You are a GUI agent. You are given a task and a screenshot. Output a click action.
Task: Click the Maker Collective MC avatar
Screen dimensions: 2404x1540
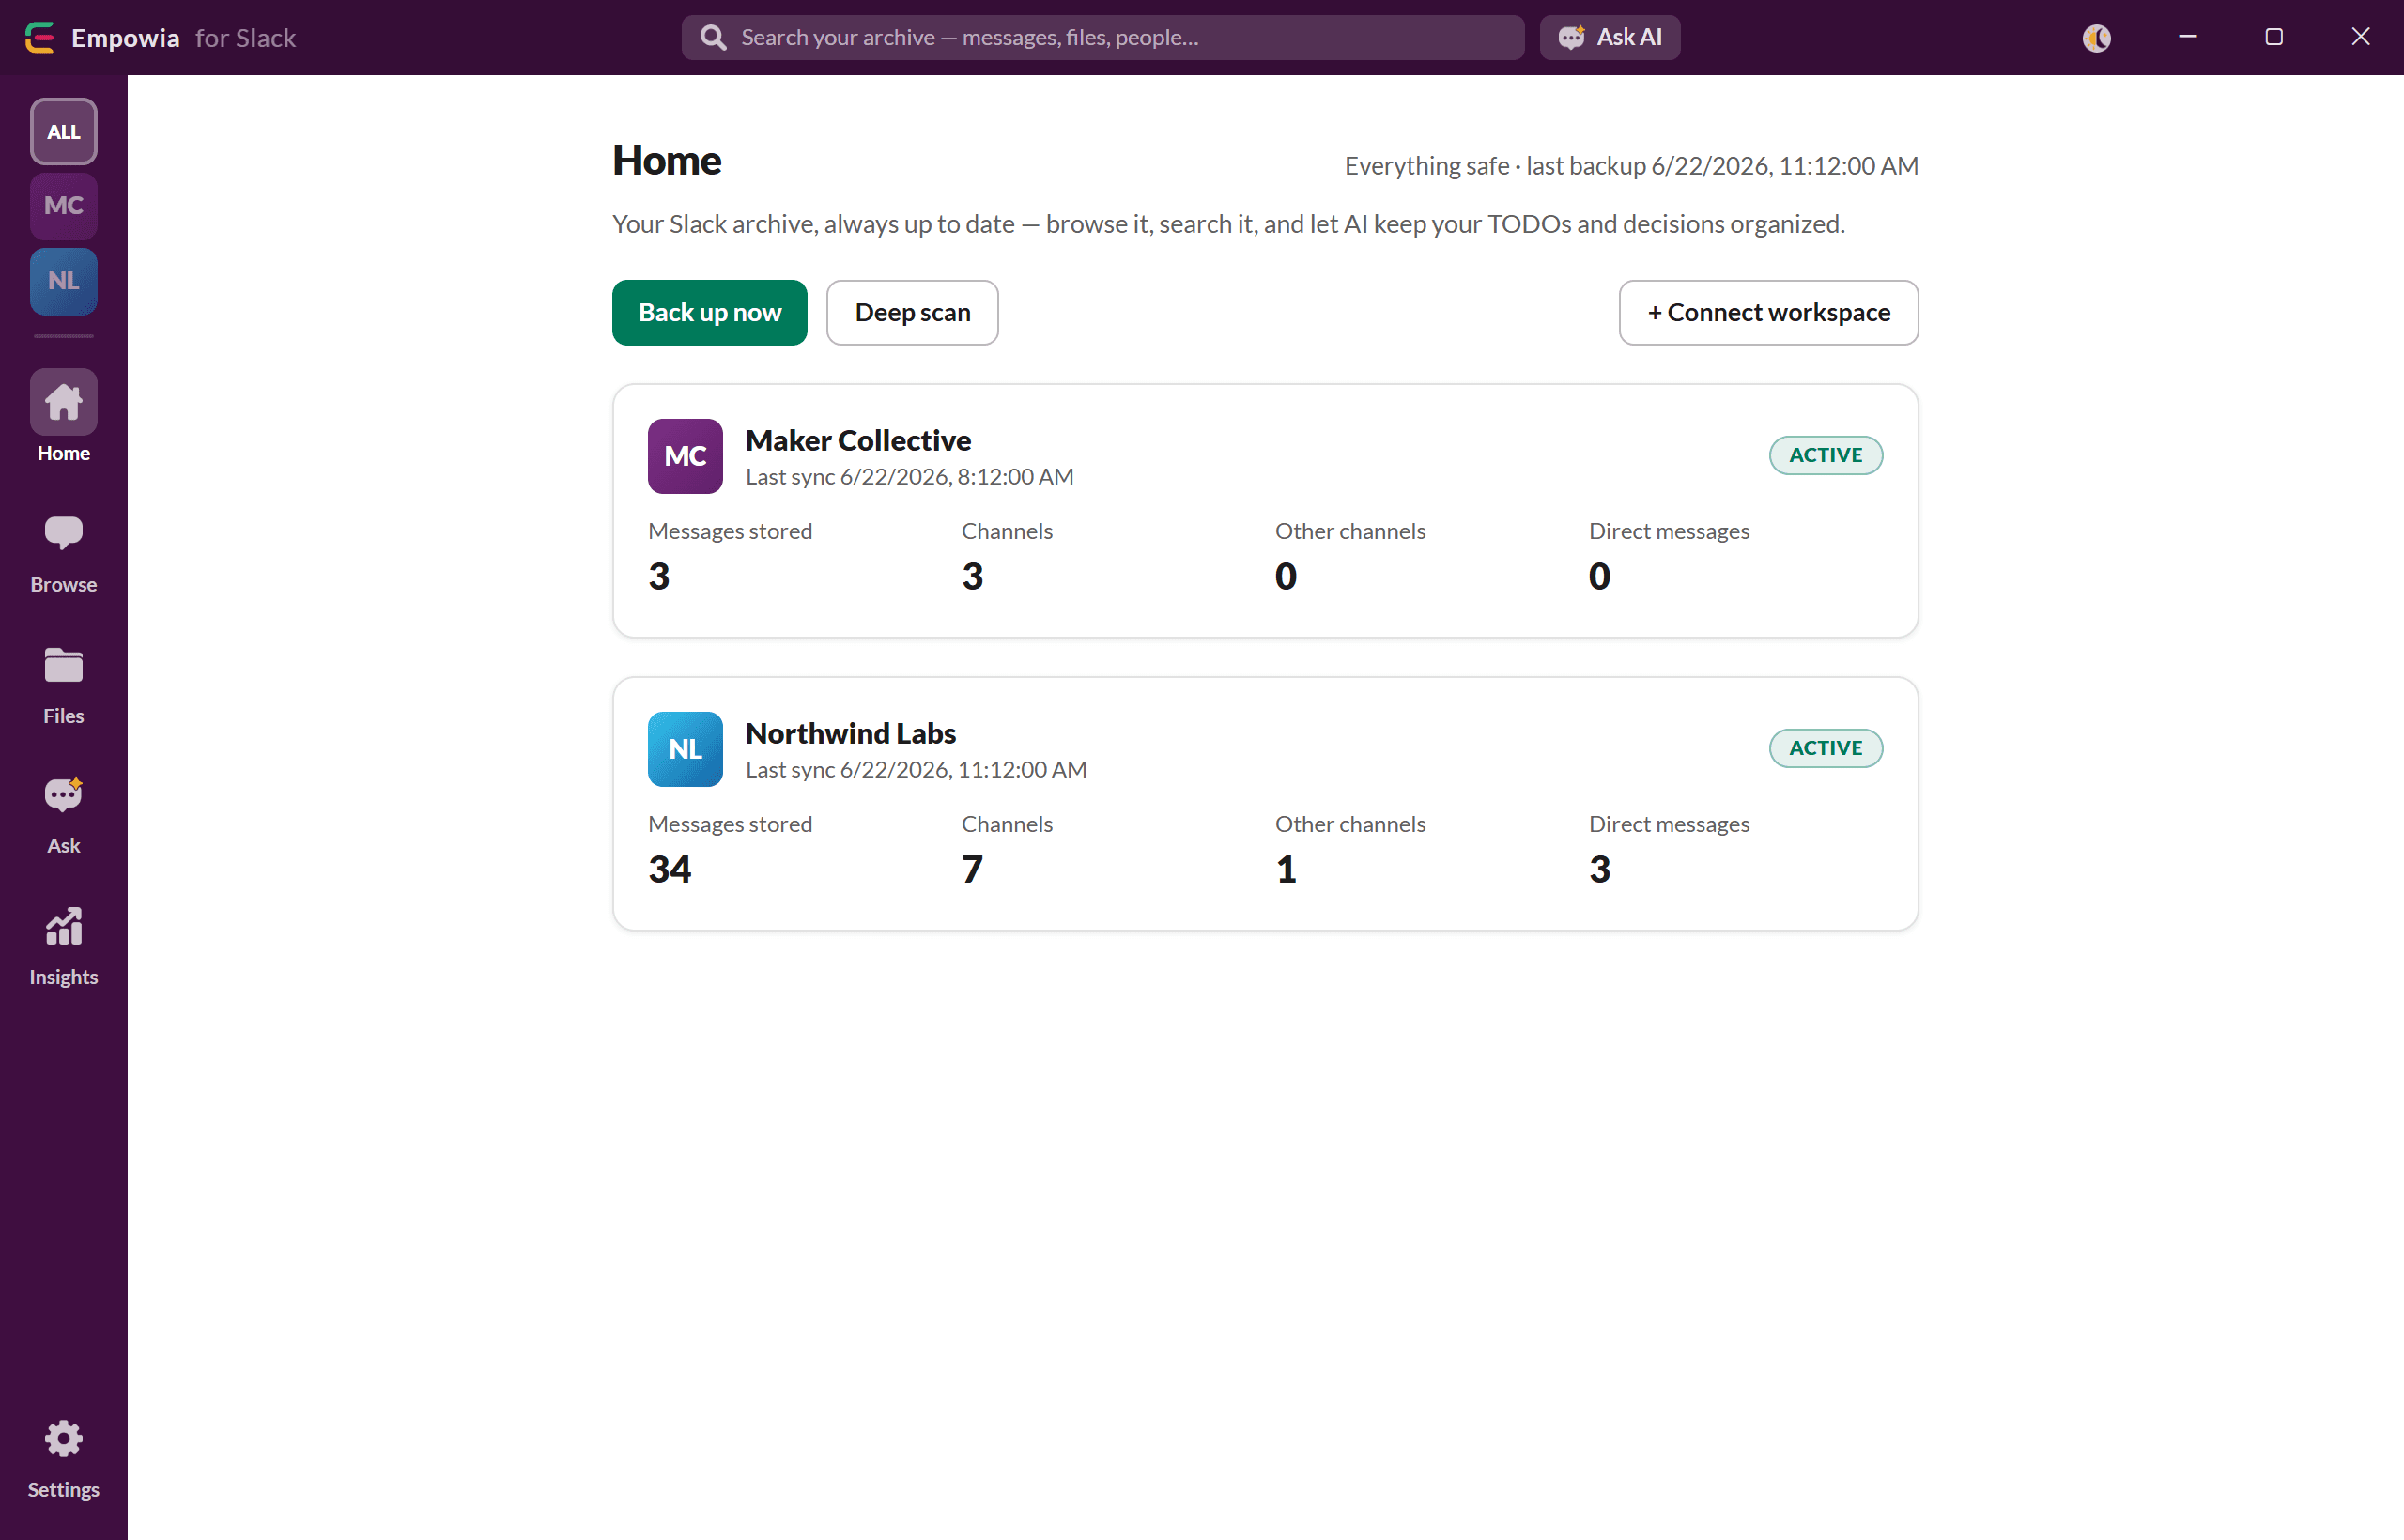pyautogui.click(x=685, y=456)
